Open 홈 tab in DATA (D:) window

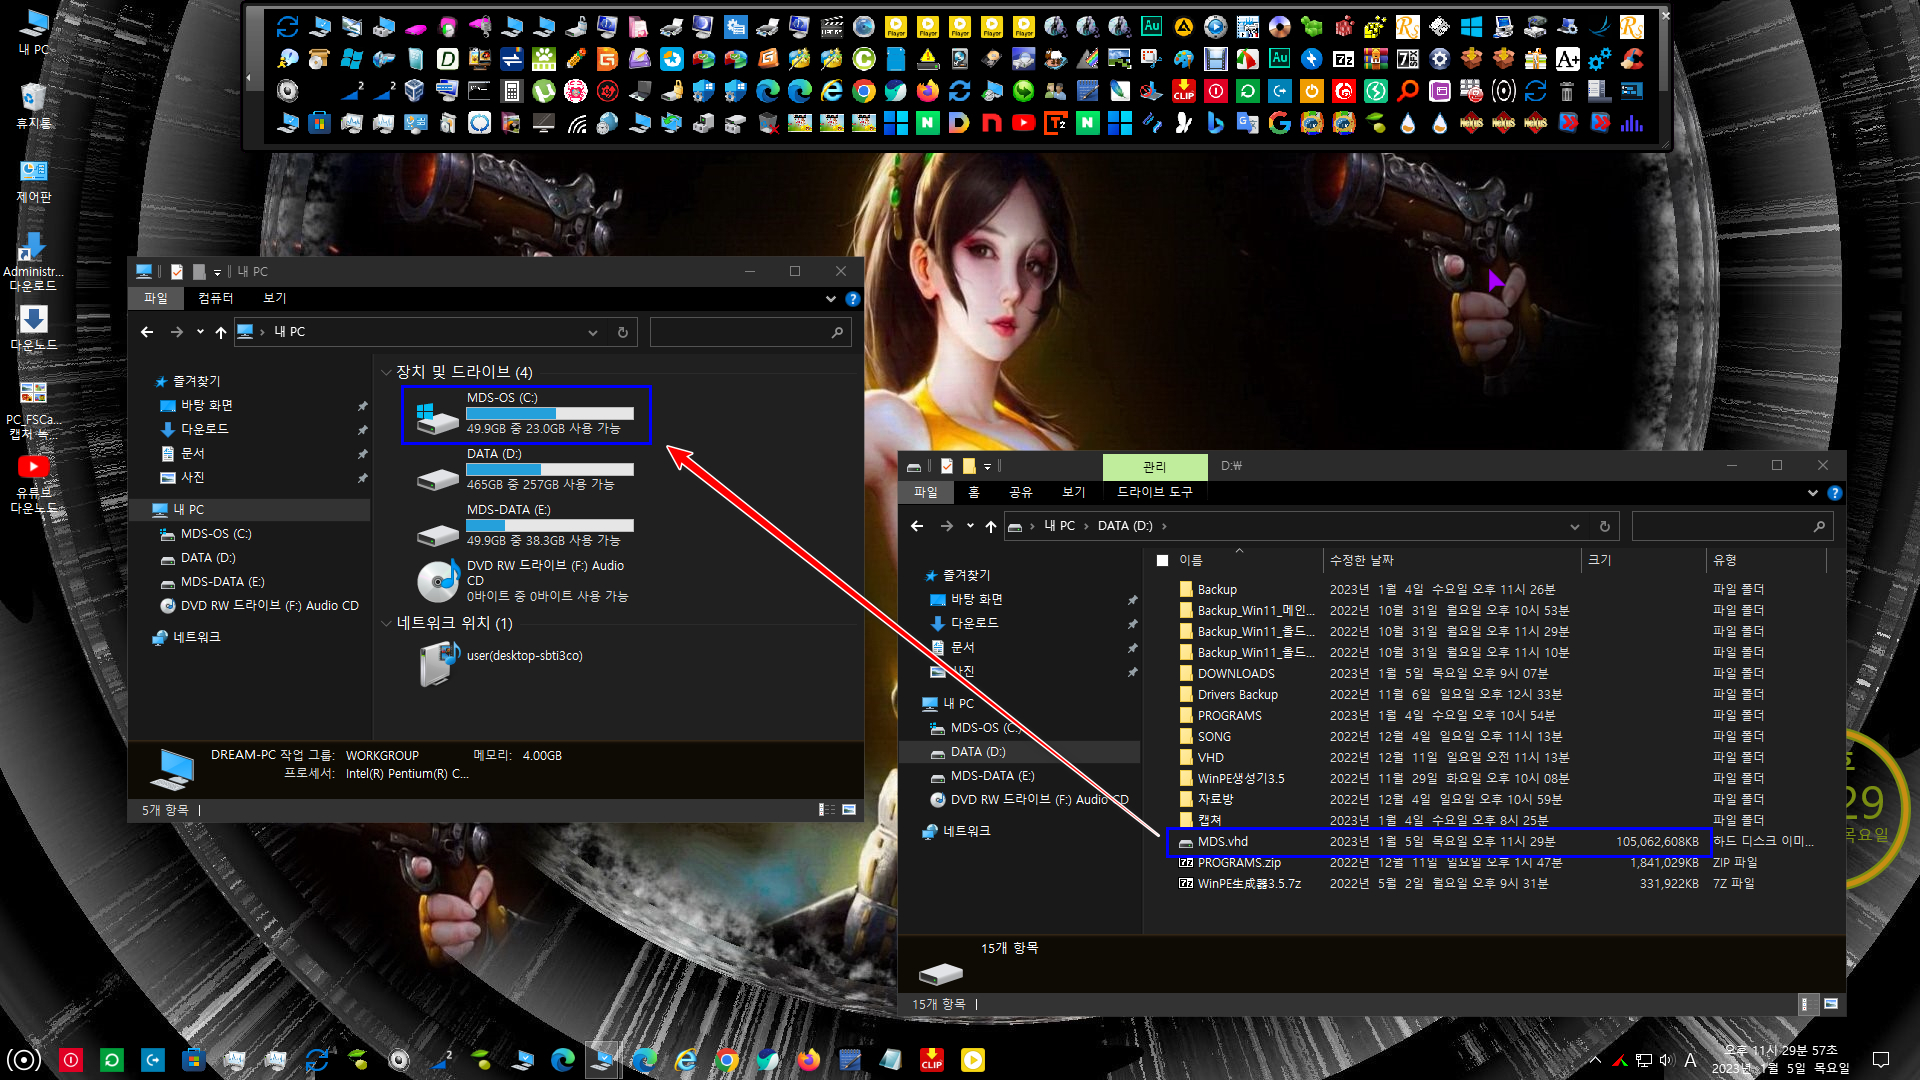[973, 492]
